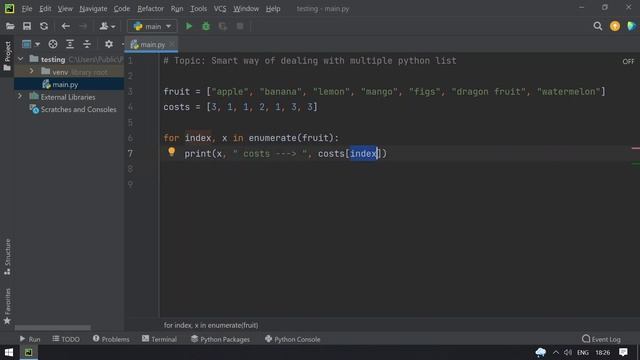Collapse the testing project folder
Image resolution: width=640 pixels, height=360 pixels.
[x=20, y=59]
